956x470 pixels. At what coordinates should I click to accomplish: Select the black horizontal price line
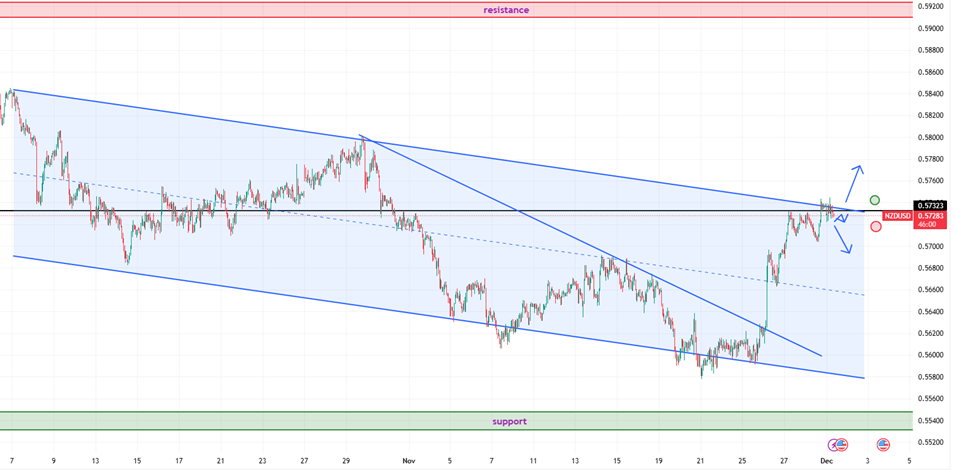[x=300, y=210]
